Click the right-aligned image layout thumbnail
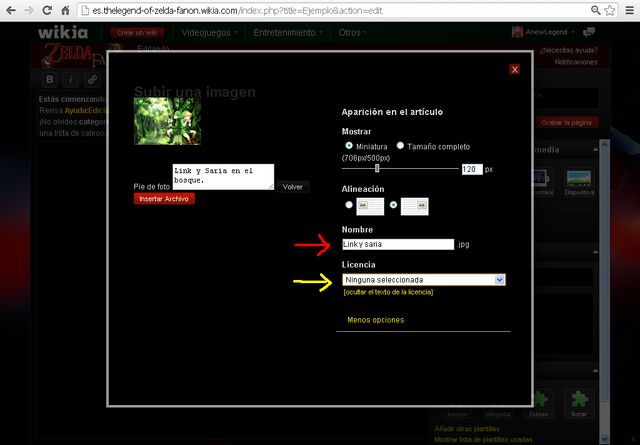 point(415,206)
